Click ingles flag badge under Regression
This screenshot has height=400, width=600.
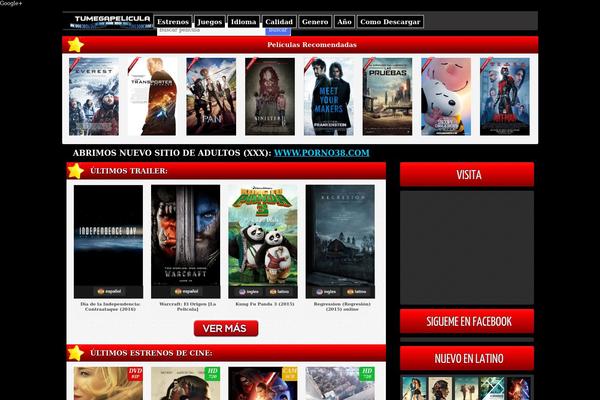click(326, 292)
